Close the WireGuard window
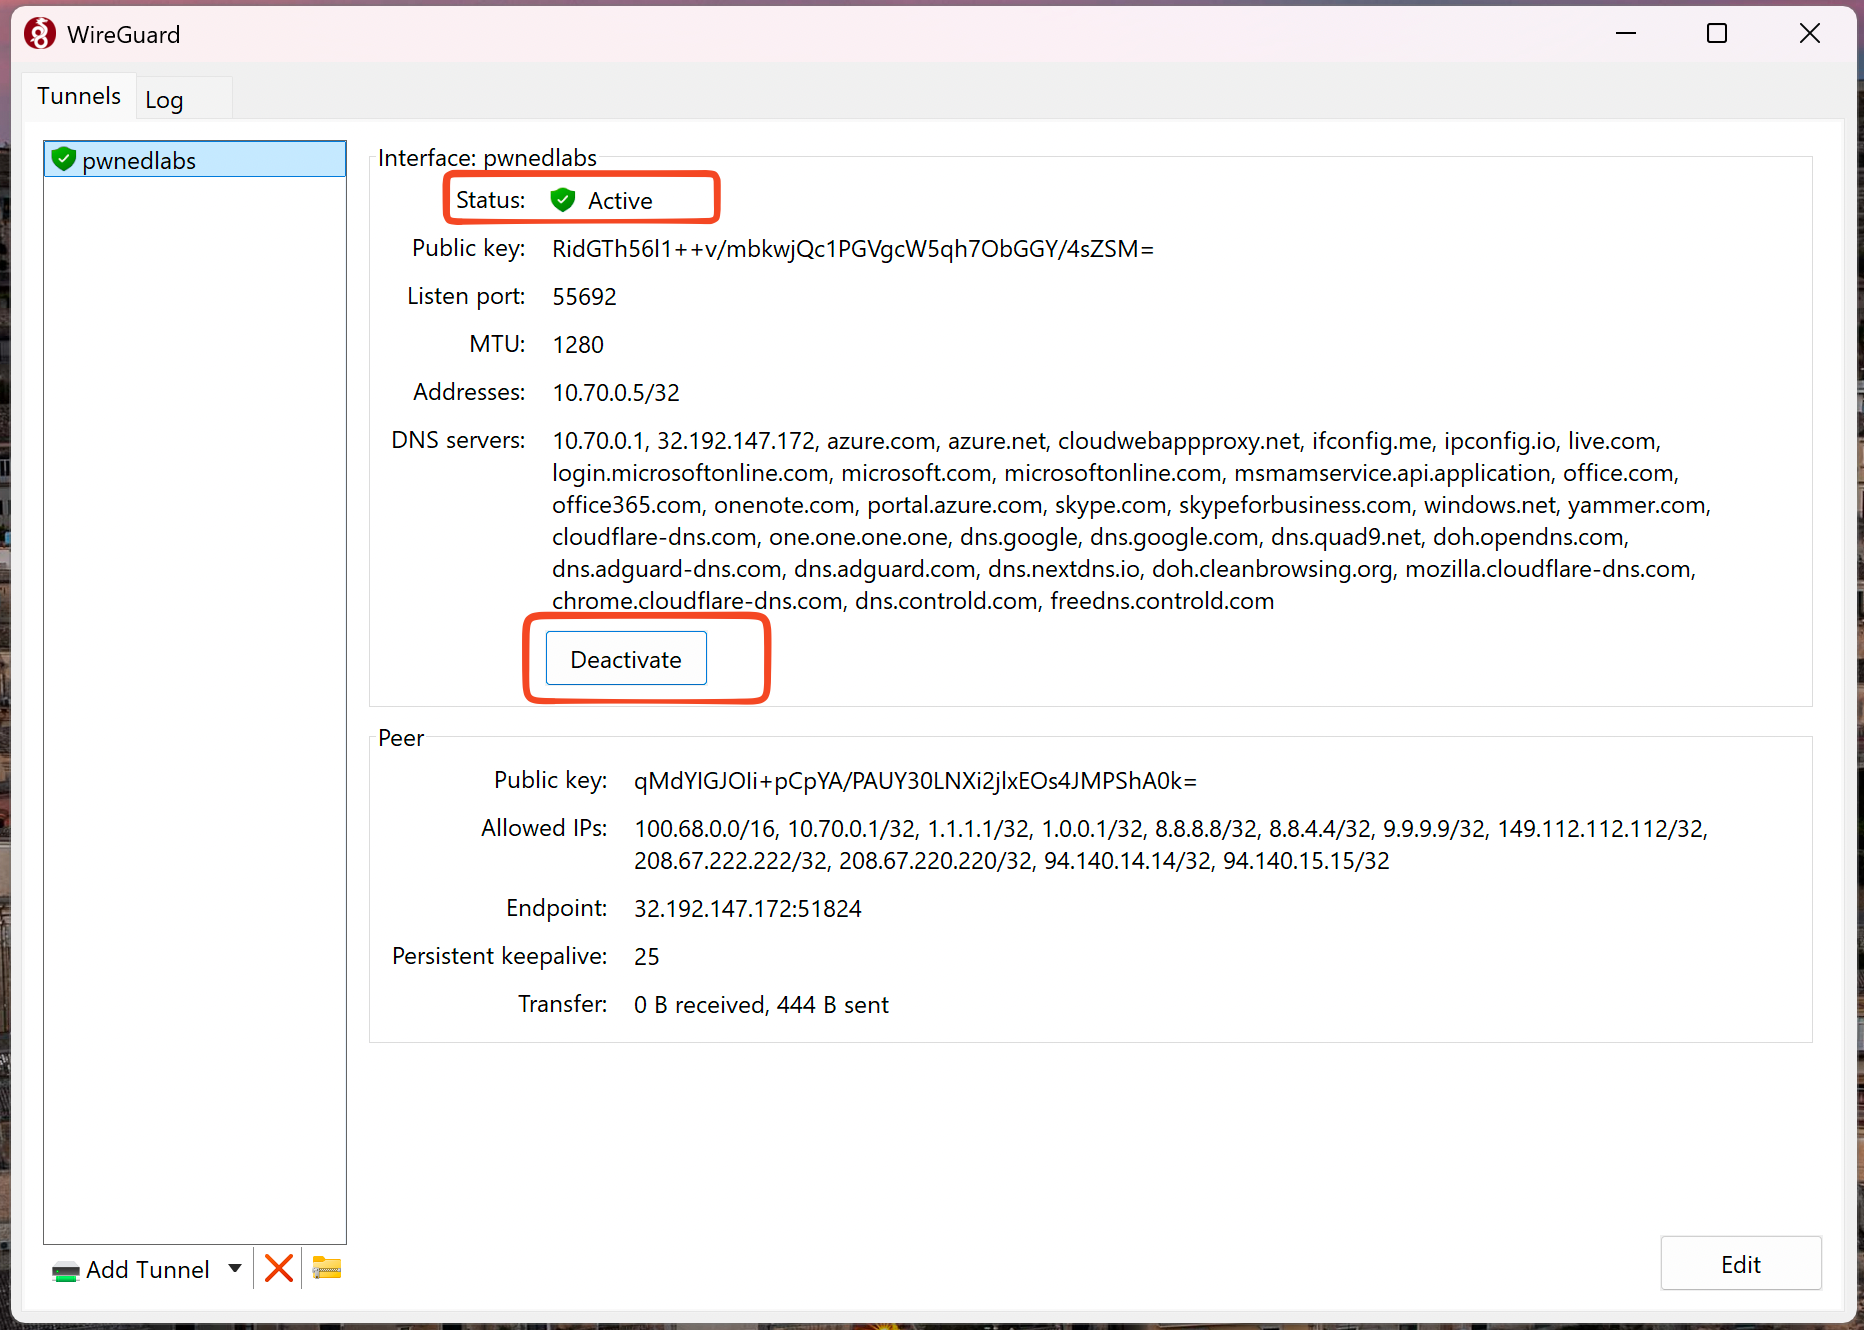 click(1809, 34)
